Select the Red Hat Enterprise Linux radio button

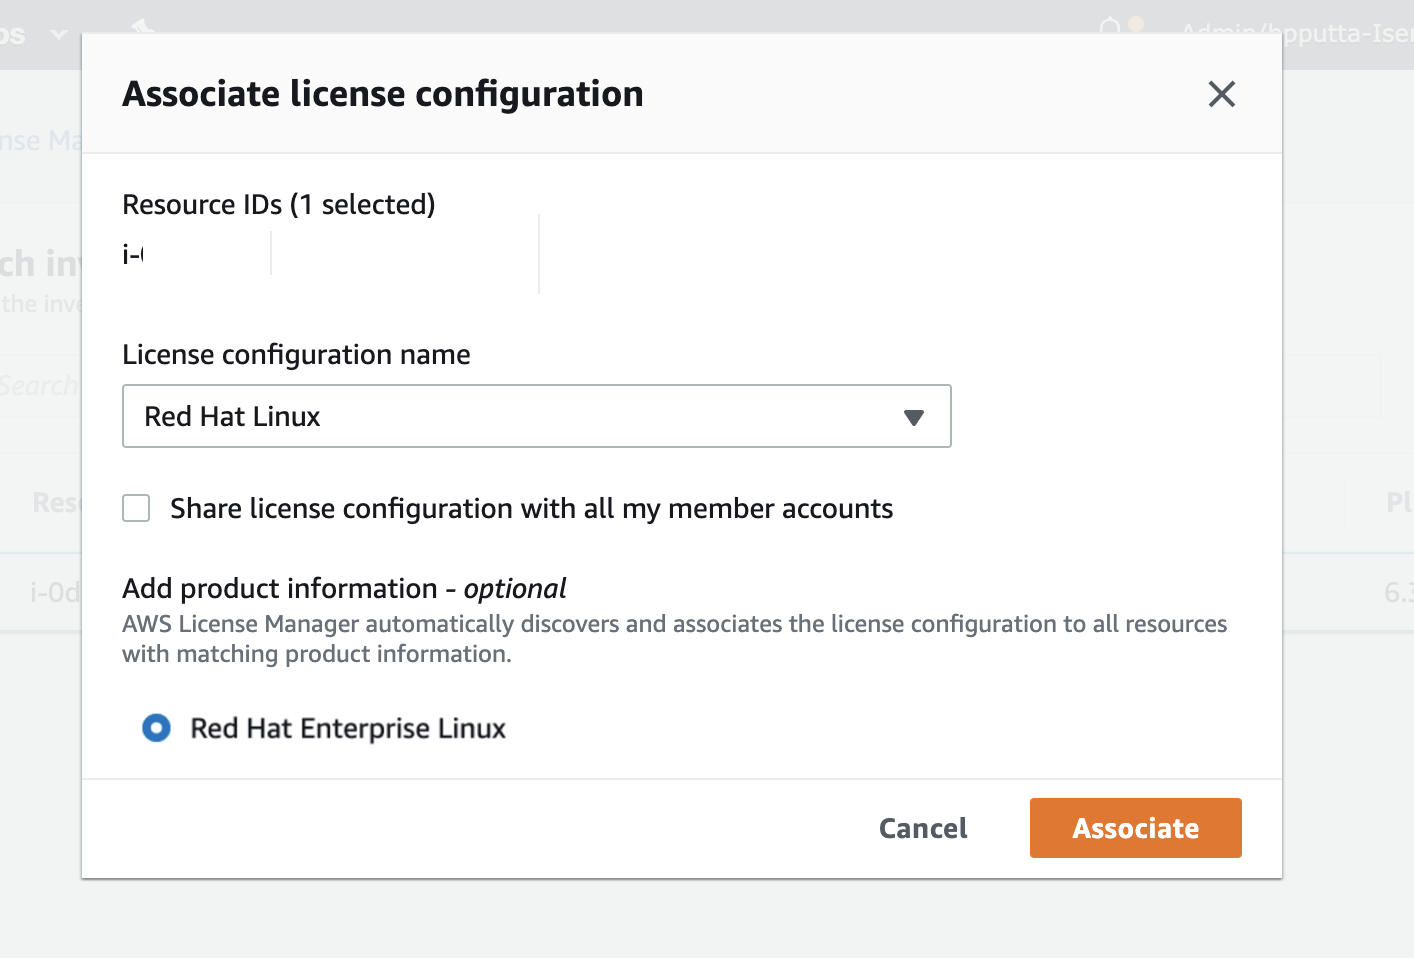click(156, 728)
